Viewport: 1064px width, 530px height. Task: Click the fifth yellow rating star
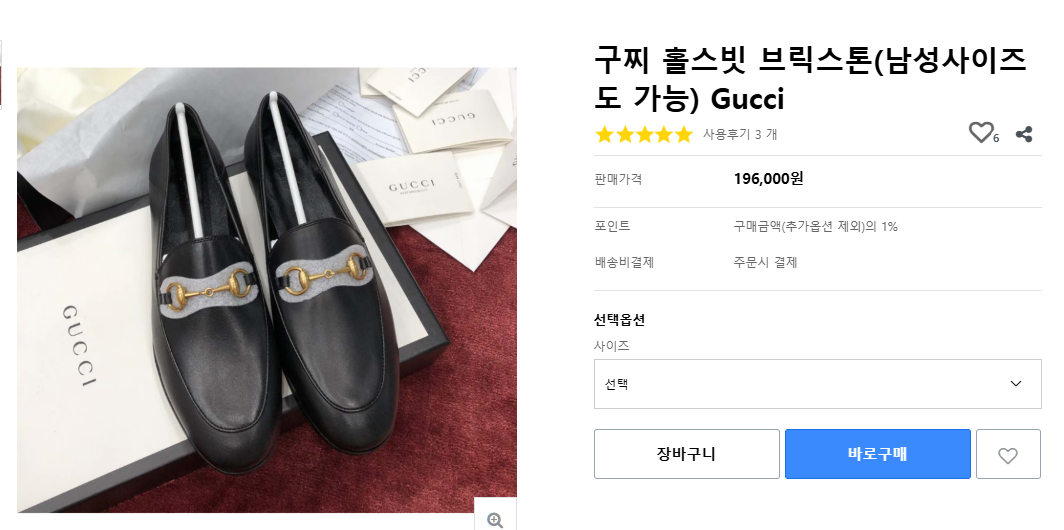(x=683, y=134)
